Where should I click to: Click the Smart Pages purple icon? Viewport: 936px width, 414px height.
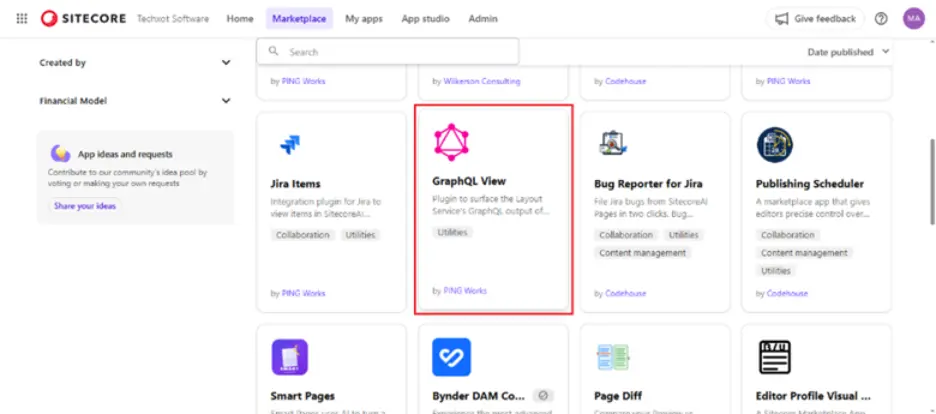tap(290, 357)
